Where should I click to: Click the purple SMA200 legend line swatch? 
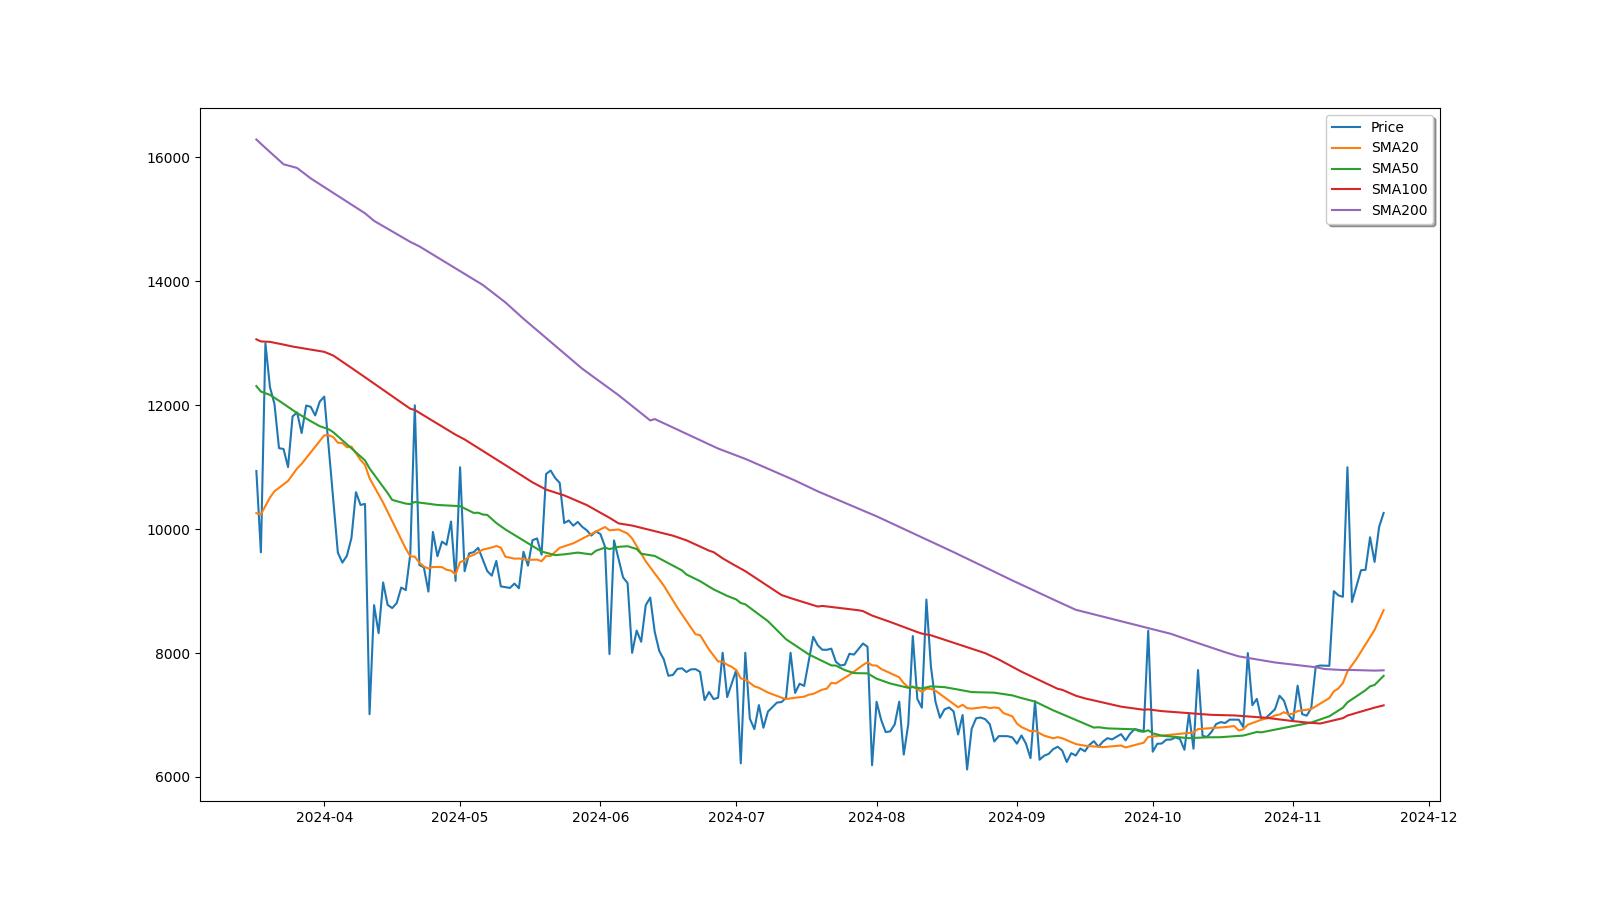(1347, 211)
